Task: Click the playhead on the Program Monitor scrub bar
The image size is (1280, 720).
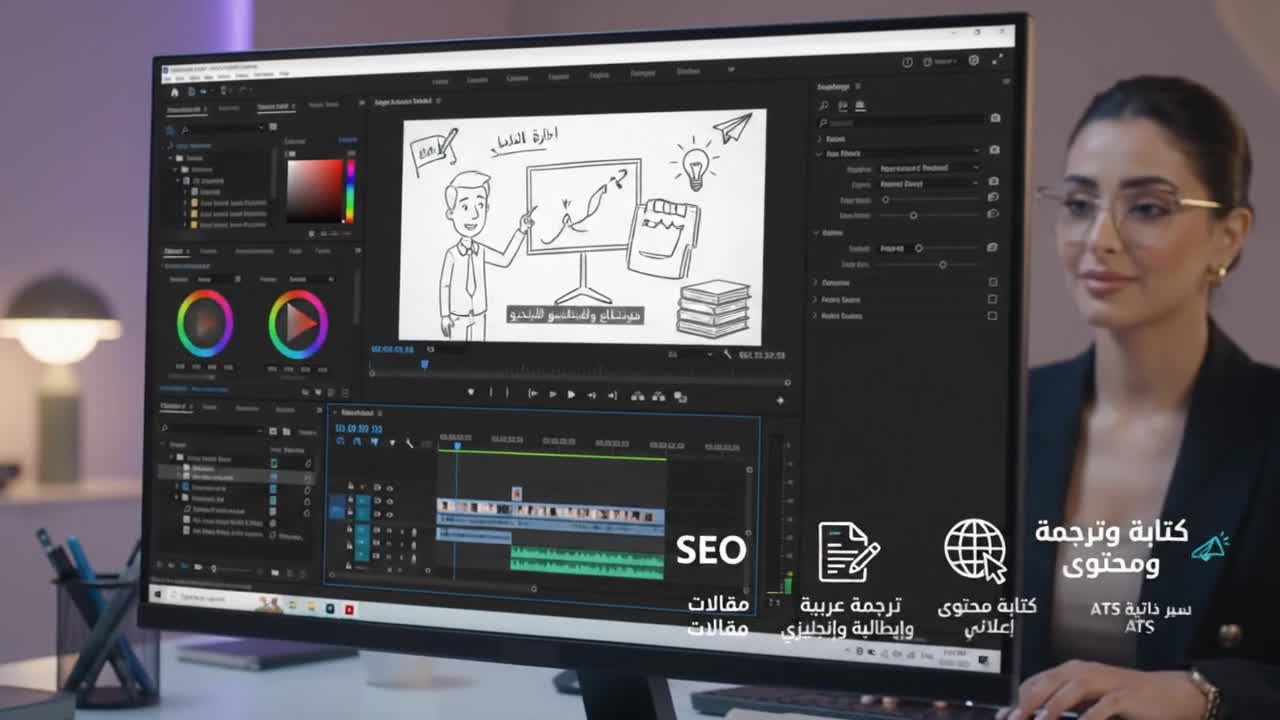Action: pos(424,365)
